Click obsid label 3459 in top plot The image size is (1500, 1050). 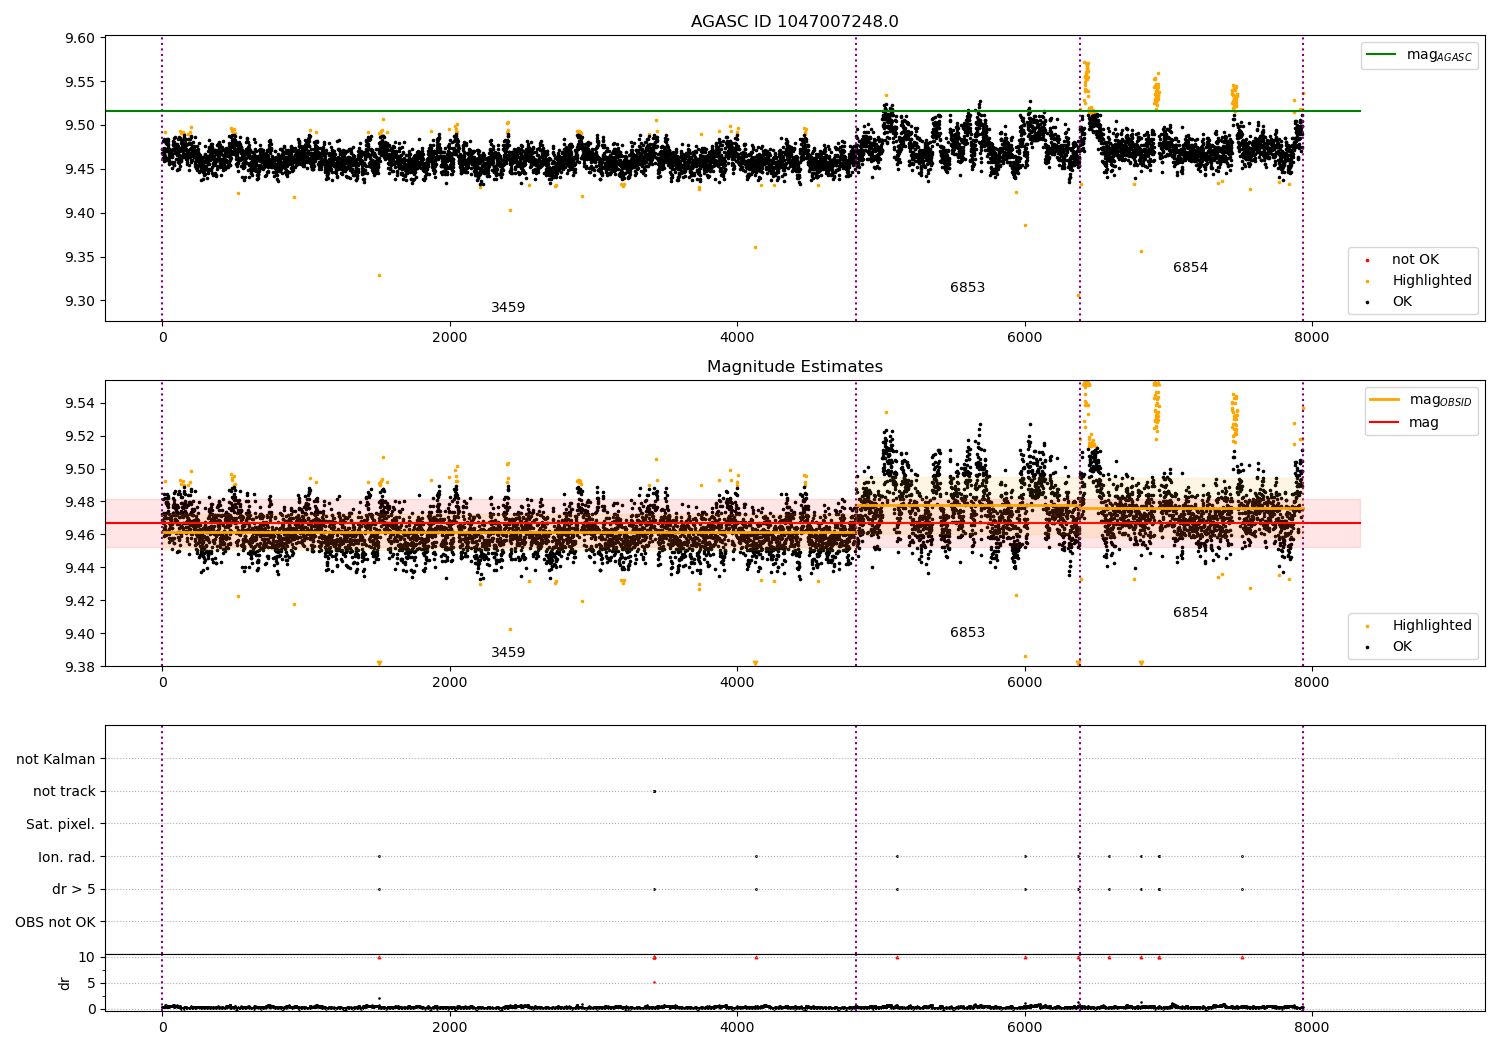[x=508, y=308]
